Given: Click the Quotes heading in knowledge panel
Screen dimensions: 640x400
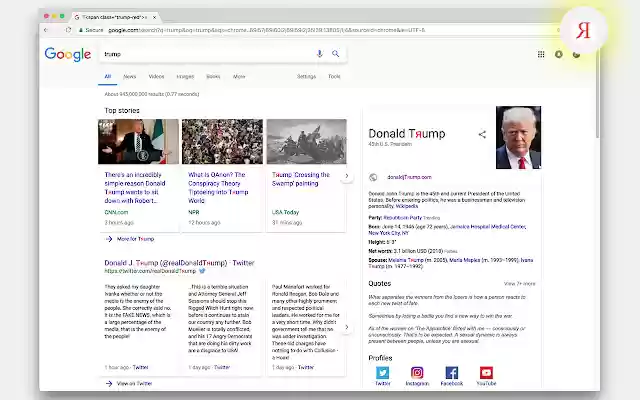Looking at the screenshot, I should pos(380,283).
